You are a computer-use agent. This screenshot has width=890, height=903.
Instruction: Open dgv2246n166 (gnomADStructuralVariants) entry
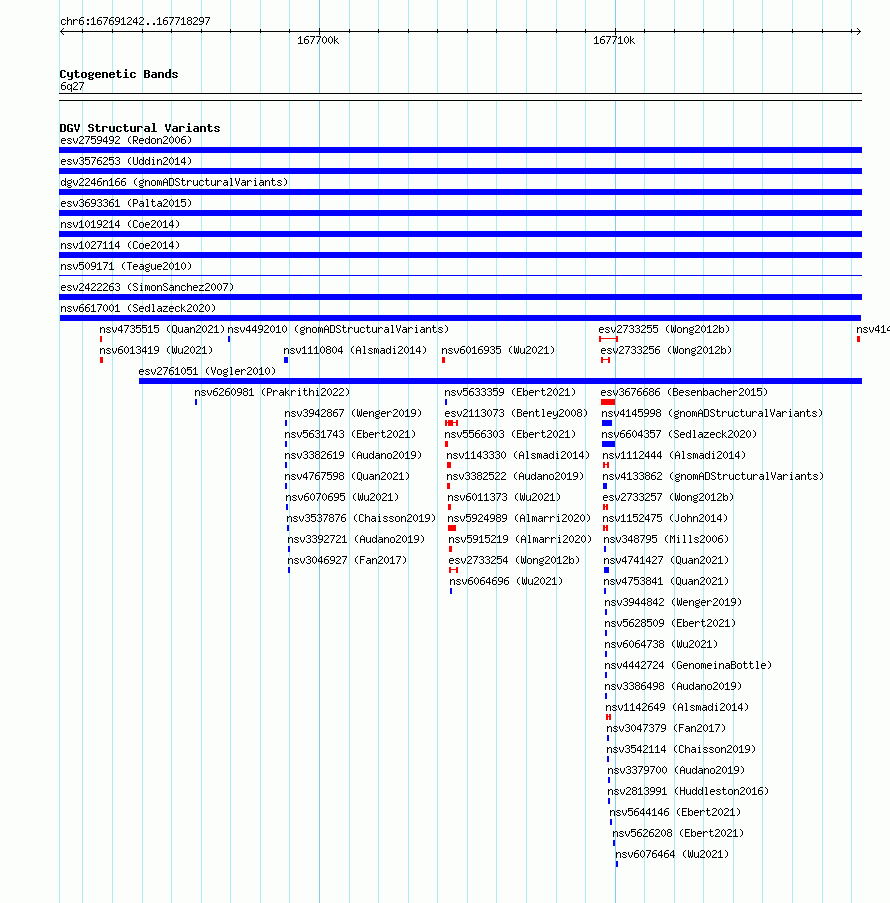(x=174, y=183)
